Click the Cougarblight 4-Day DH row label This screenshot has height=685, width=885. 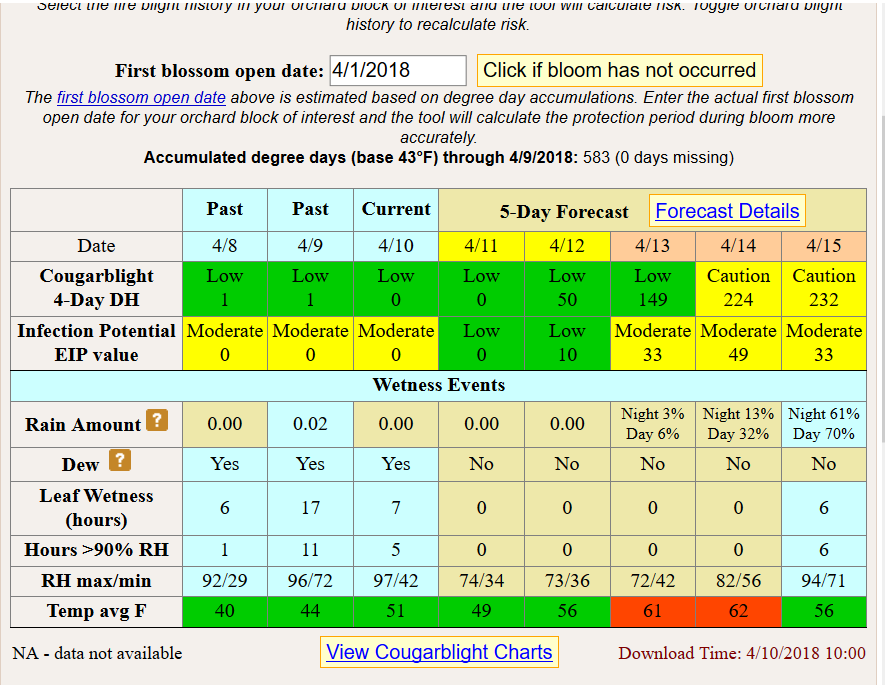96,288
